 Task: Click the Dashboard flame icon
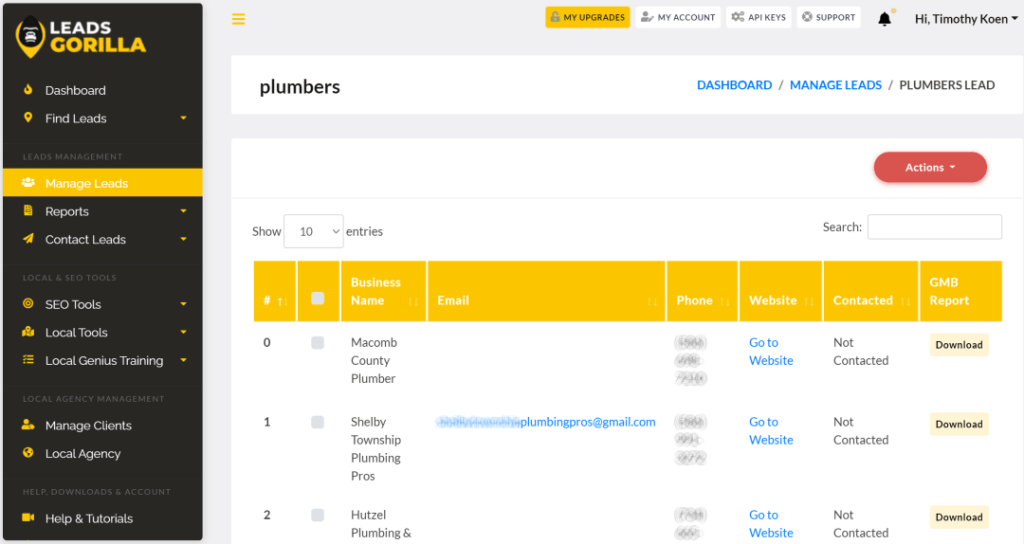[x=28, y=89]
